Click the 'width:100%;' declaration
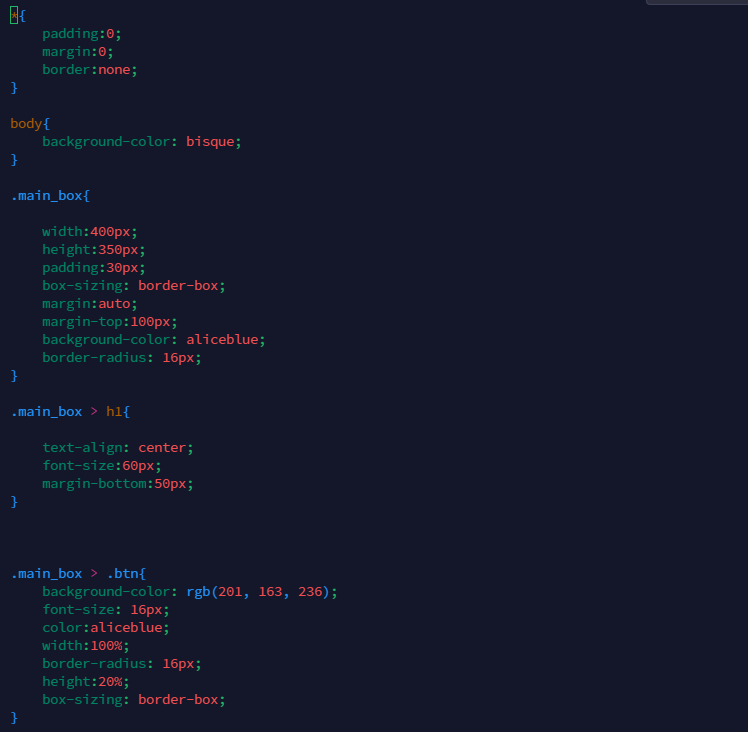The image size is (748, 732). pyautogui.click(x=86, y=646)
